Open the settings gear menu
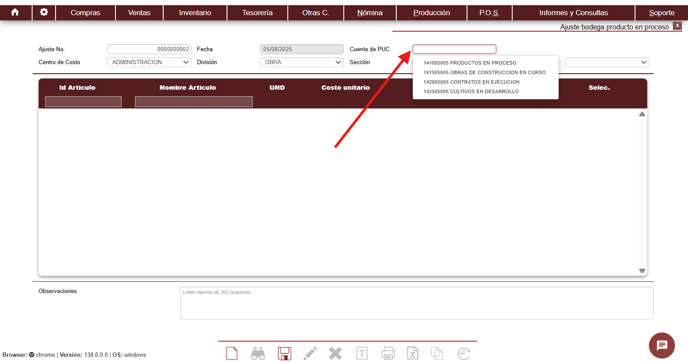This screenshot has width=688, height=362. point(43,12)
